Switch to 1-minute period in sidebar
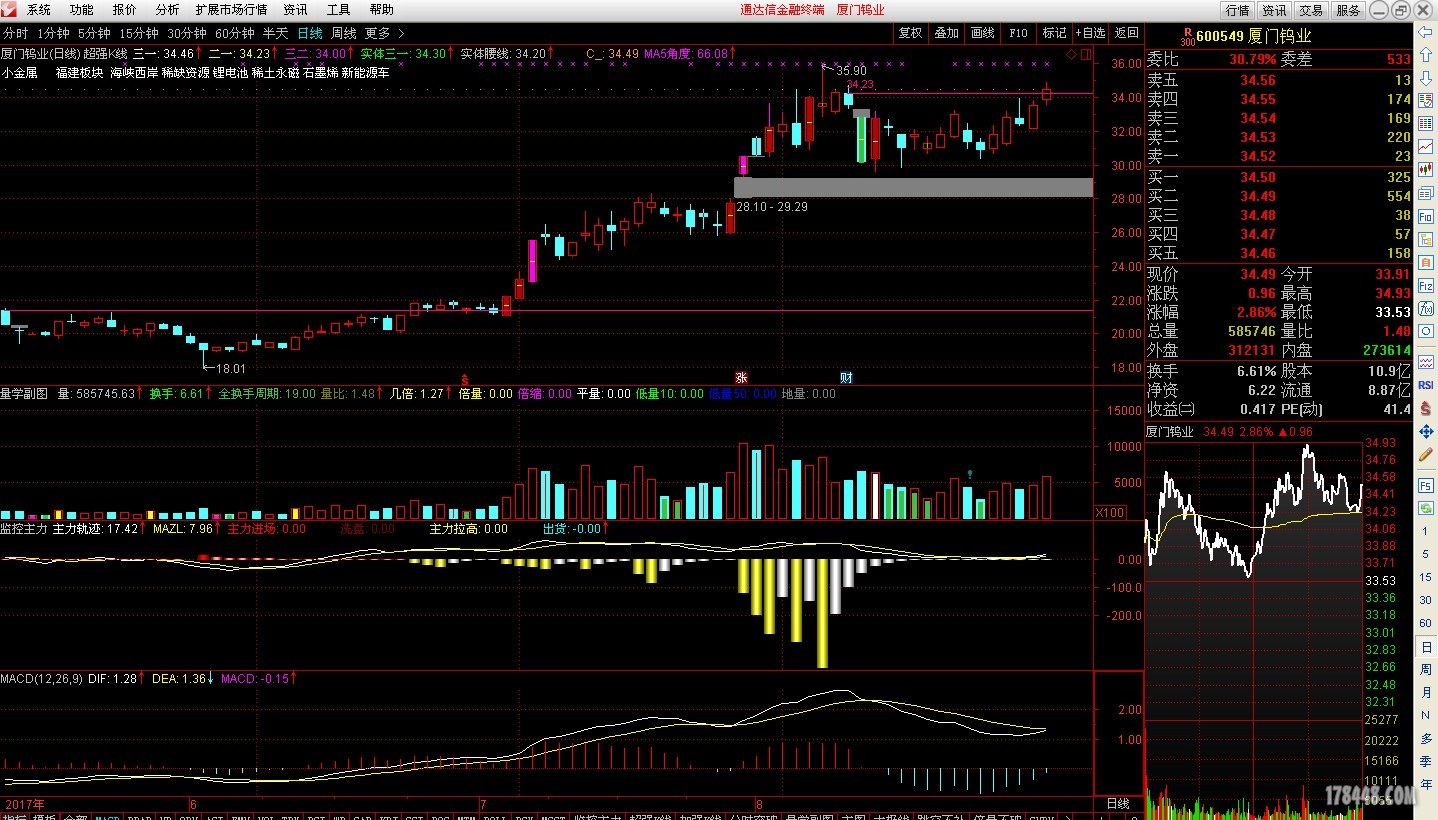1438x820 pixels. (1425, 530)
